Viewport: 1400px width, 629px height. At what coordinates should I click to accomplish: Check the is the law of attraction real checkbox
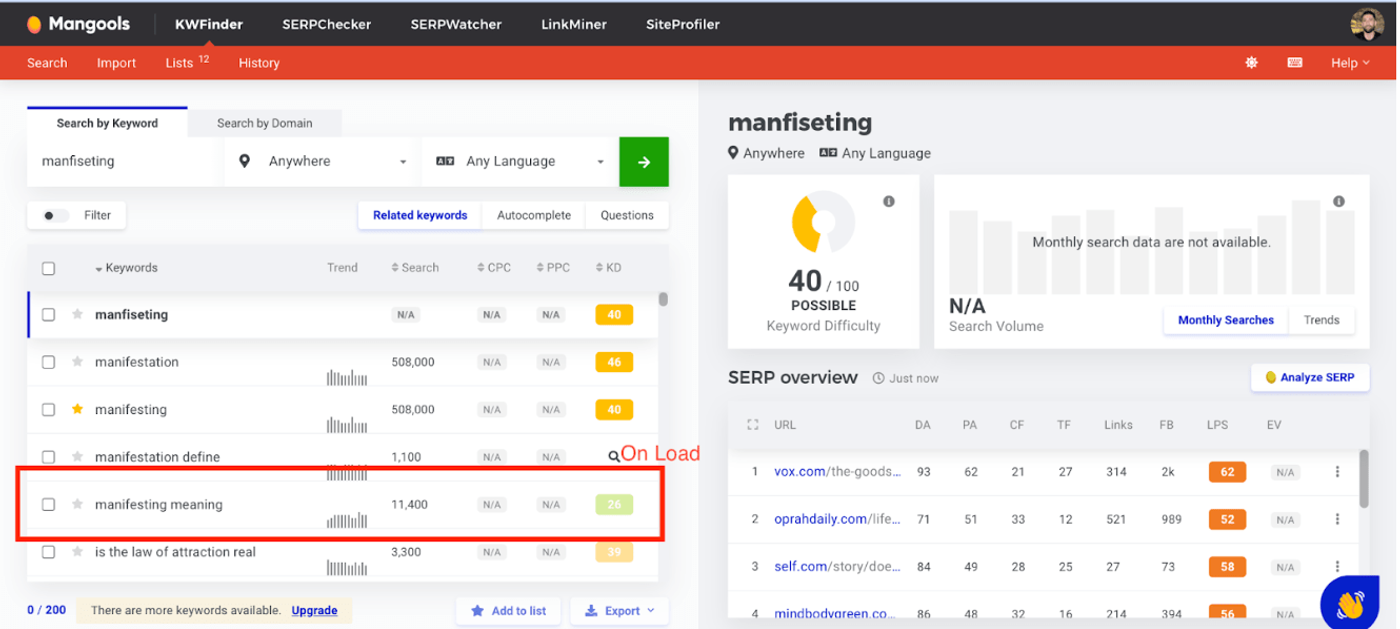point(48,552)
